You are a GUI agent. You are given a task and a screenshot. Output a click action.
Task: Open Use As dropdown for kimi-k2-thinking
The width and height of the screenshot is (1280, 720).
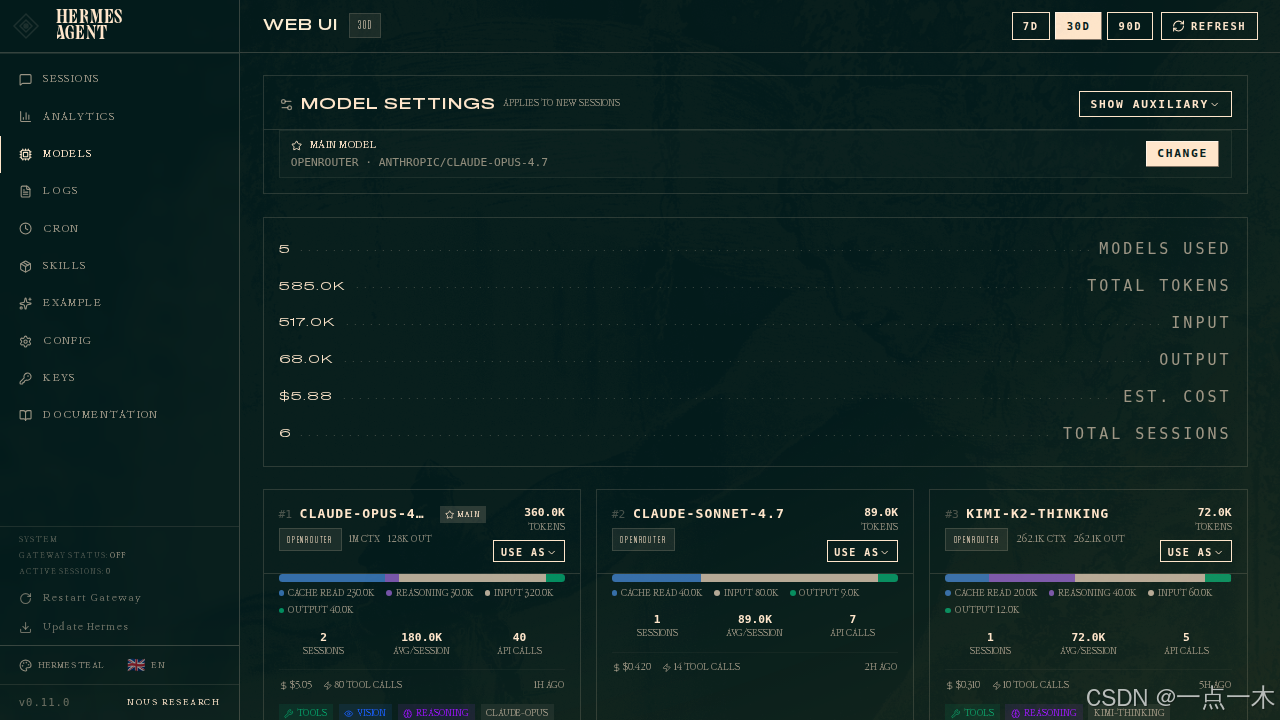click(1196, 552)
